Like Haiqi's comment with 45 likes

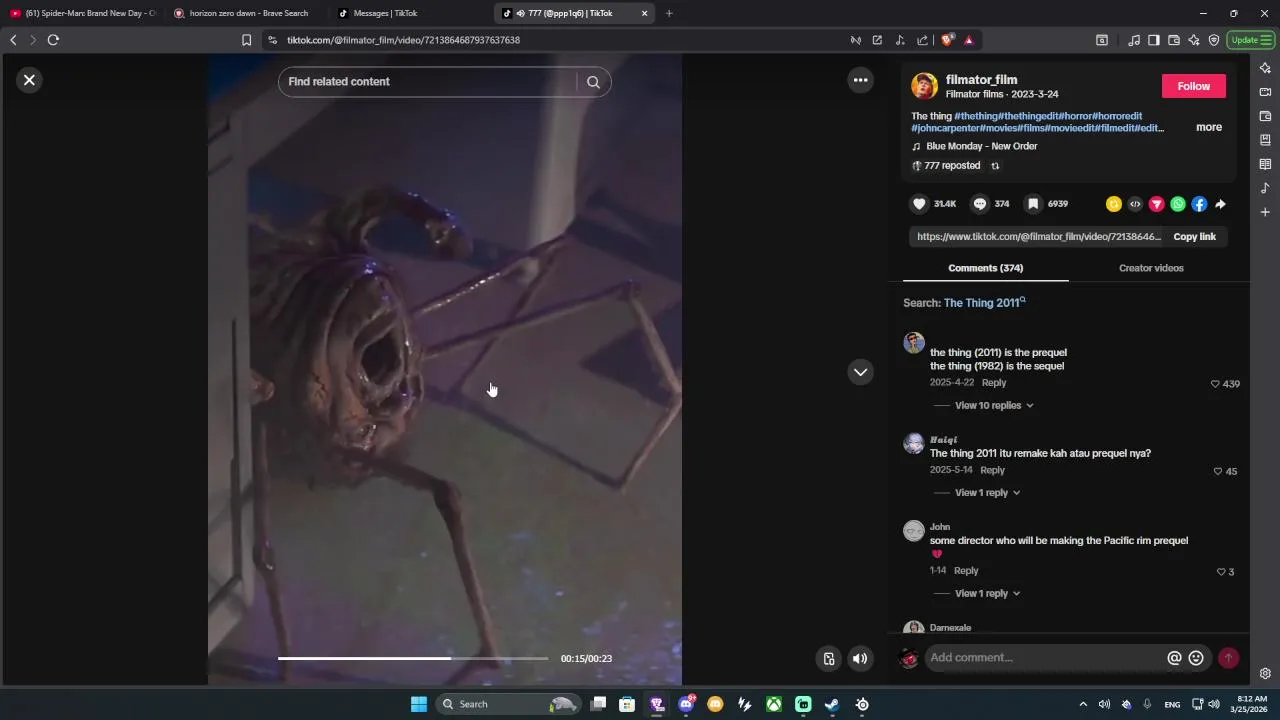tap(1217, 471)
